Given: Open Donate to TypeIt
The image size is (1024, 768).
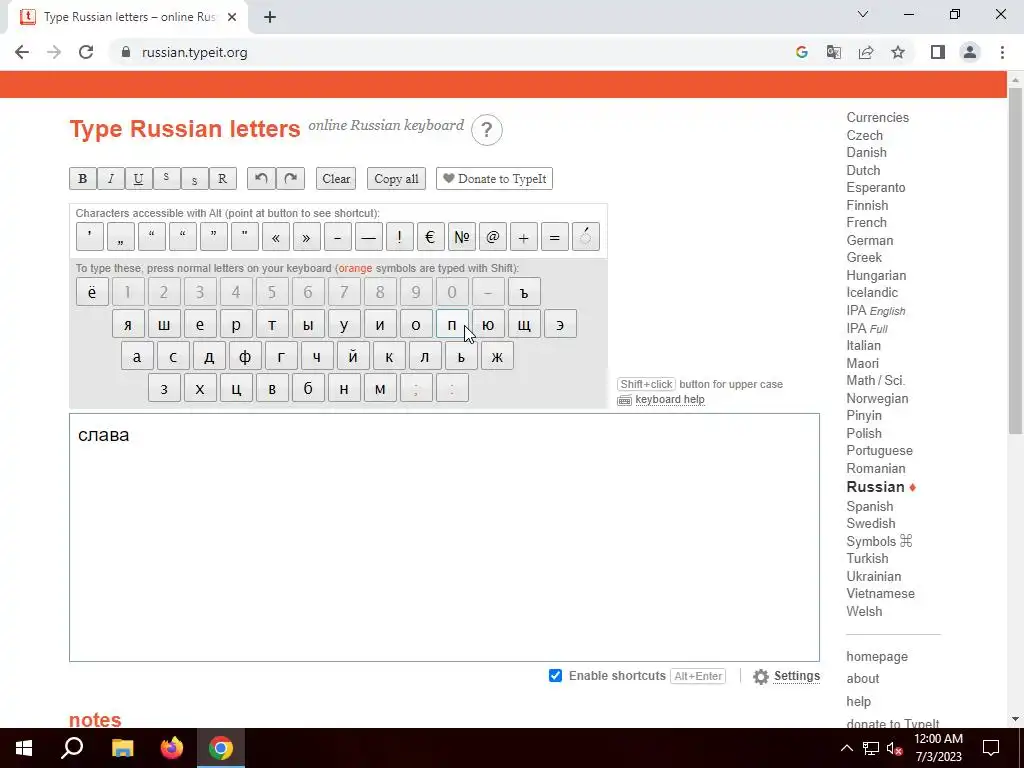Looking at the screenshot, I should pos(494,179).
